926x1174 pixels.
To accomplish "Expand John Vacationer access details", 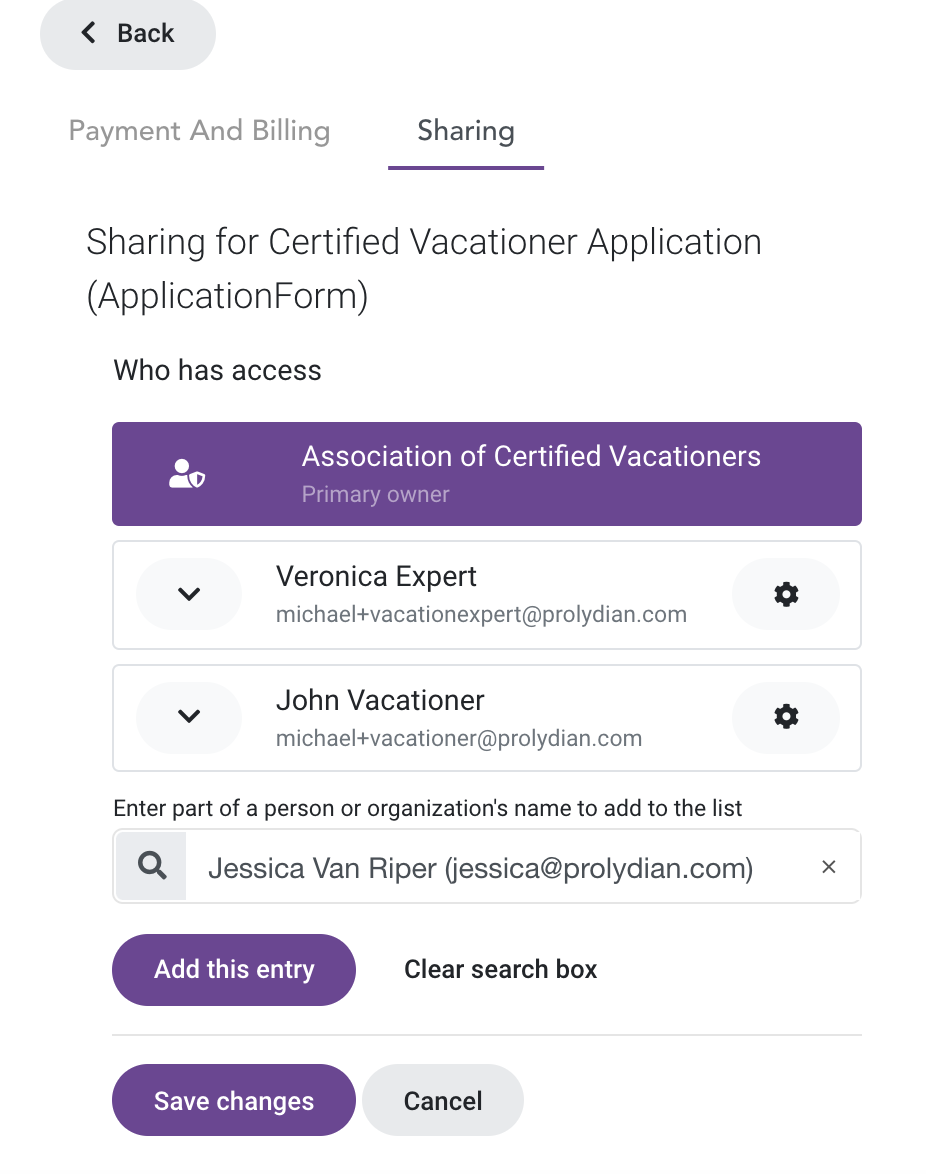I will (189, 717).
